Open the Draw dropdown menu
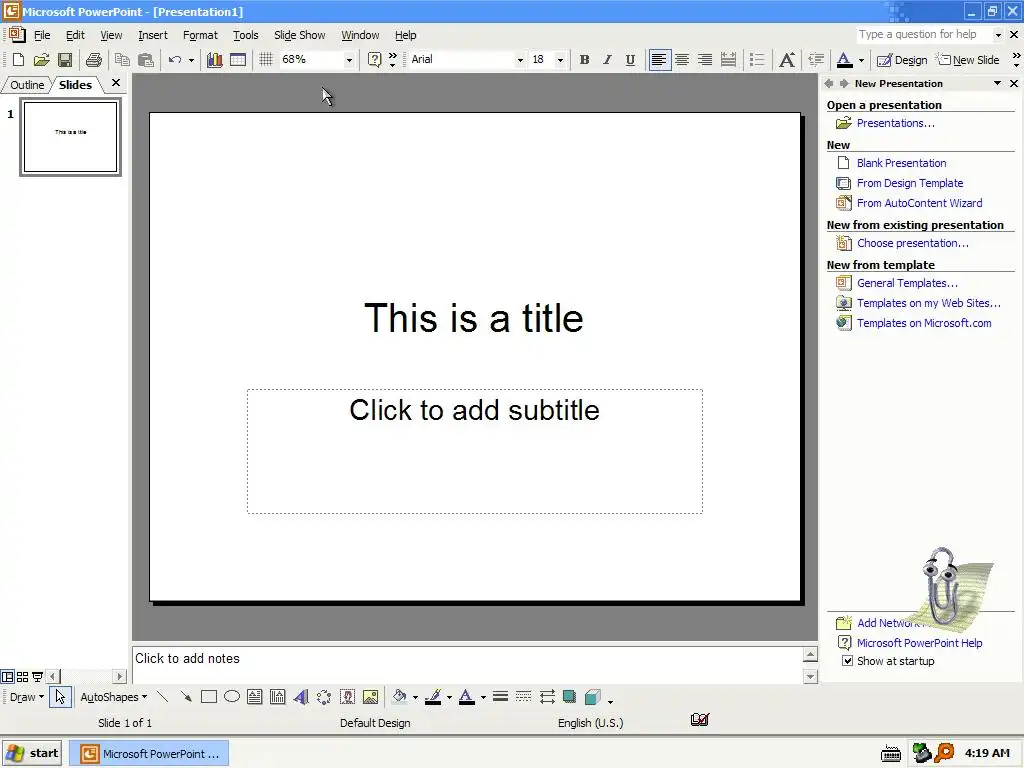 26,697
